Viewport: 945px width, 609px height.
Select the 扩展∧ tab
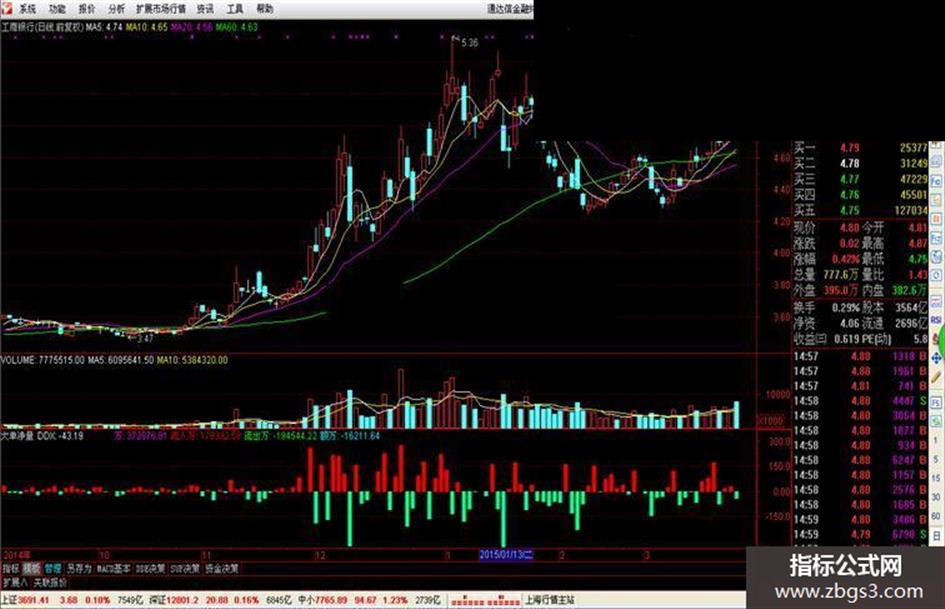tap(15, 582)
